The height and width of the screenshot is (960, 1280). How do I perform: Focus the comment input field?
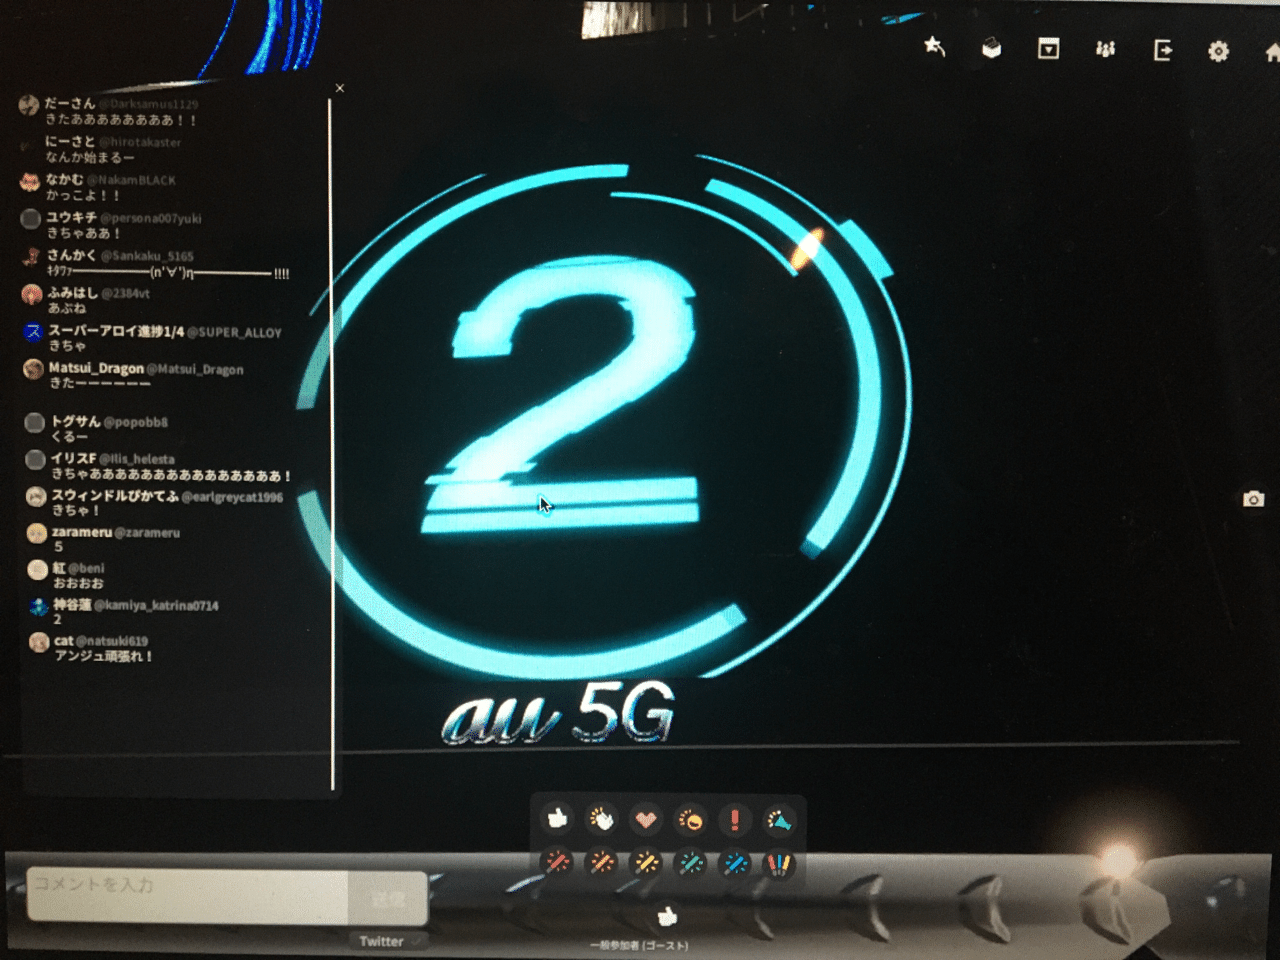[187, 896]
